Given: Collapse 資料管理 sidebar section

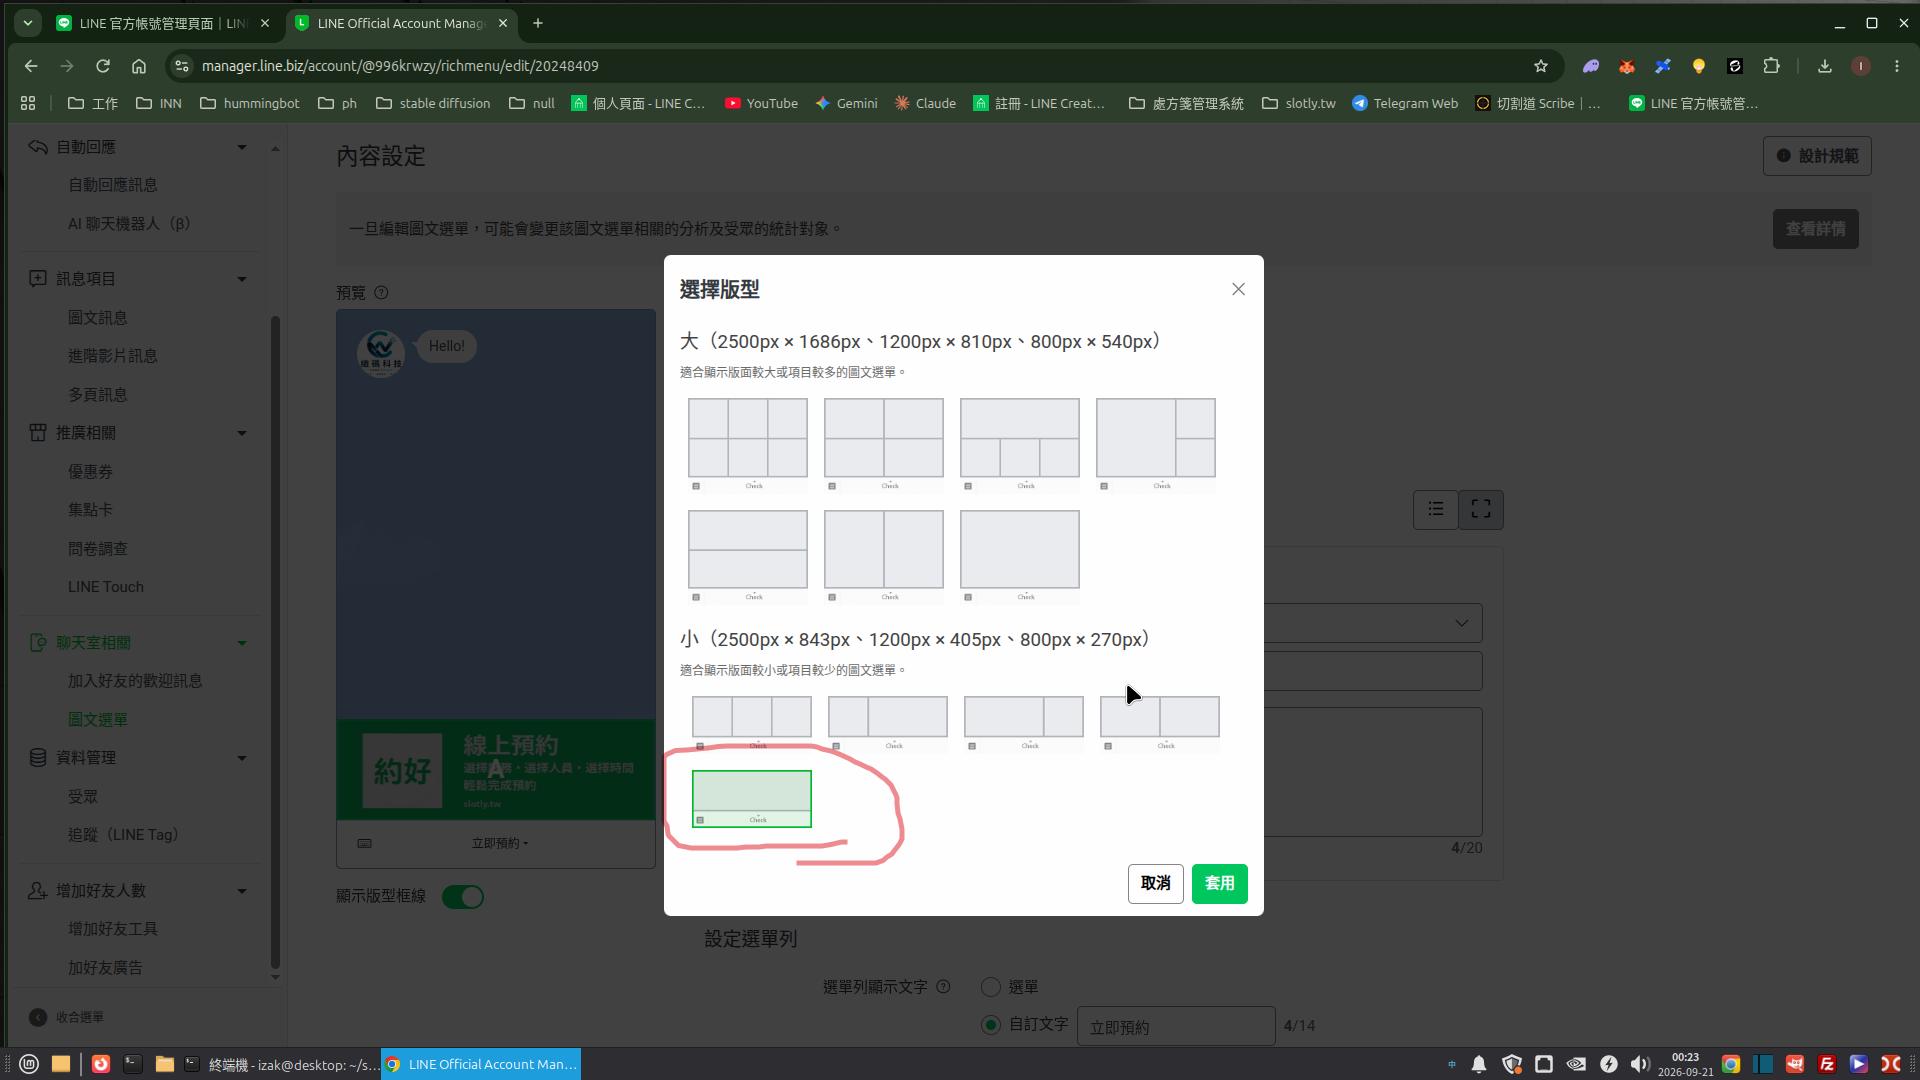Looking at the screenshot, I should [241, 758].
